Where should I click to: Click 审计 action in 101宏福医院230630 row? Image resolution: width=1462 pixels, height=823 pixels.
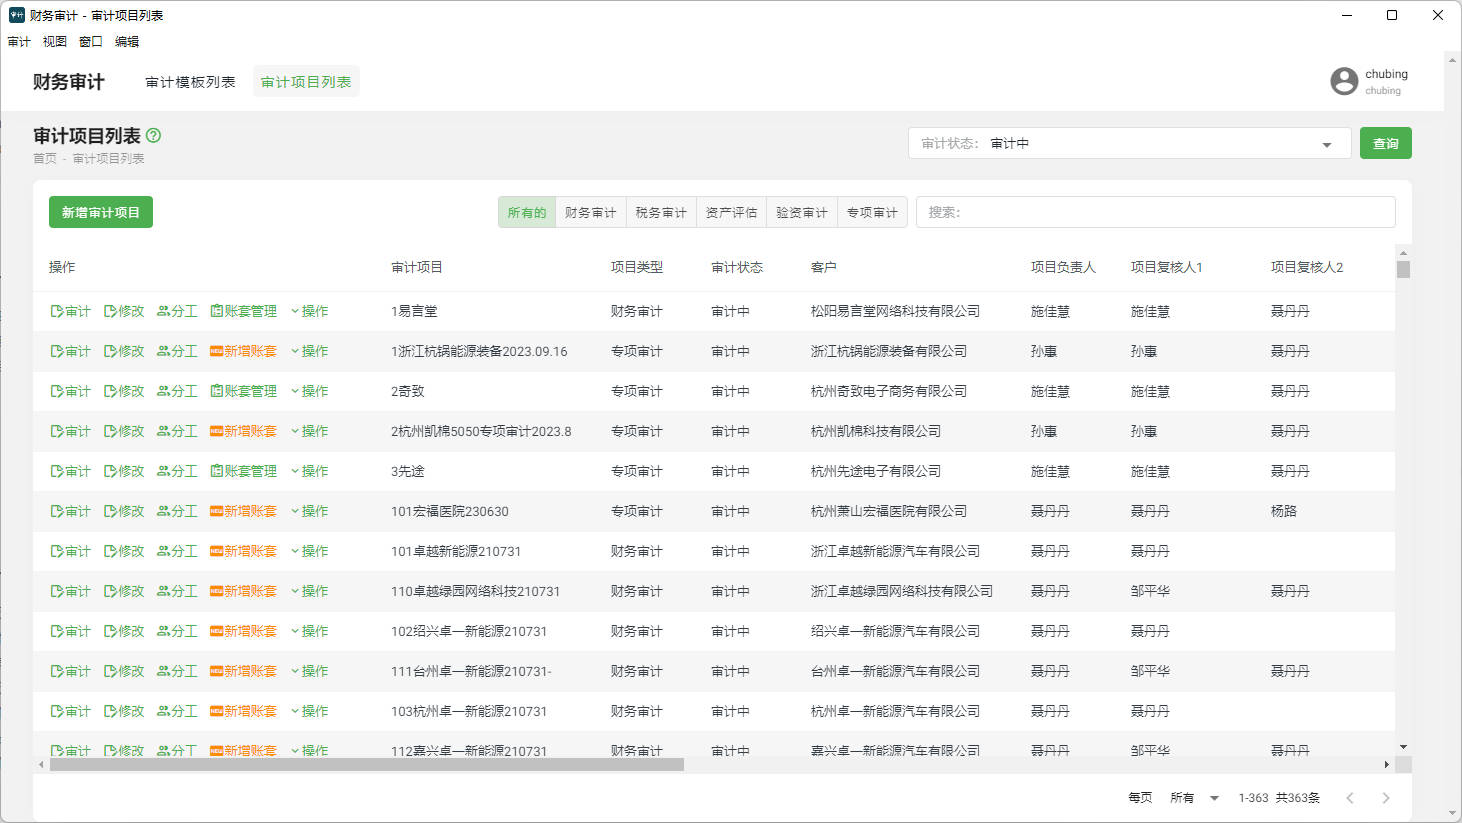click(71, 511)
